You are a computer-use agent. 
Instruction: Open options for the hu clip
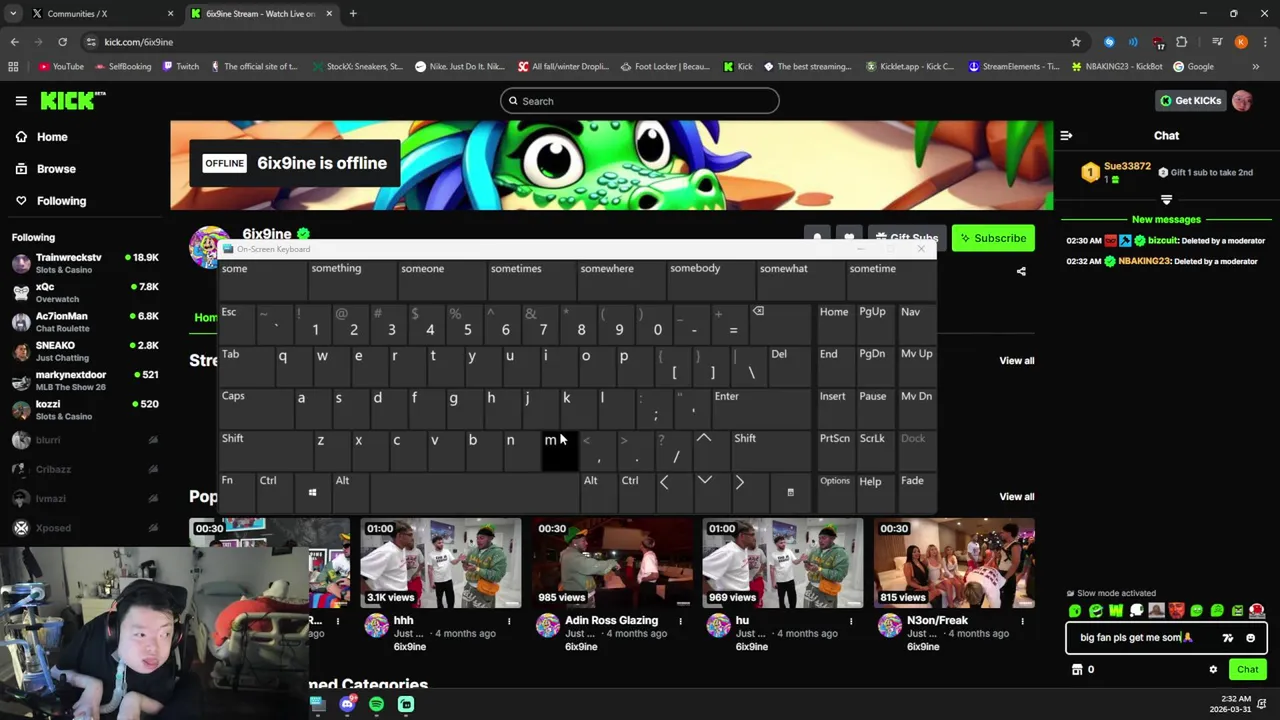tap(851, 621)
